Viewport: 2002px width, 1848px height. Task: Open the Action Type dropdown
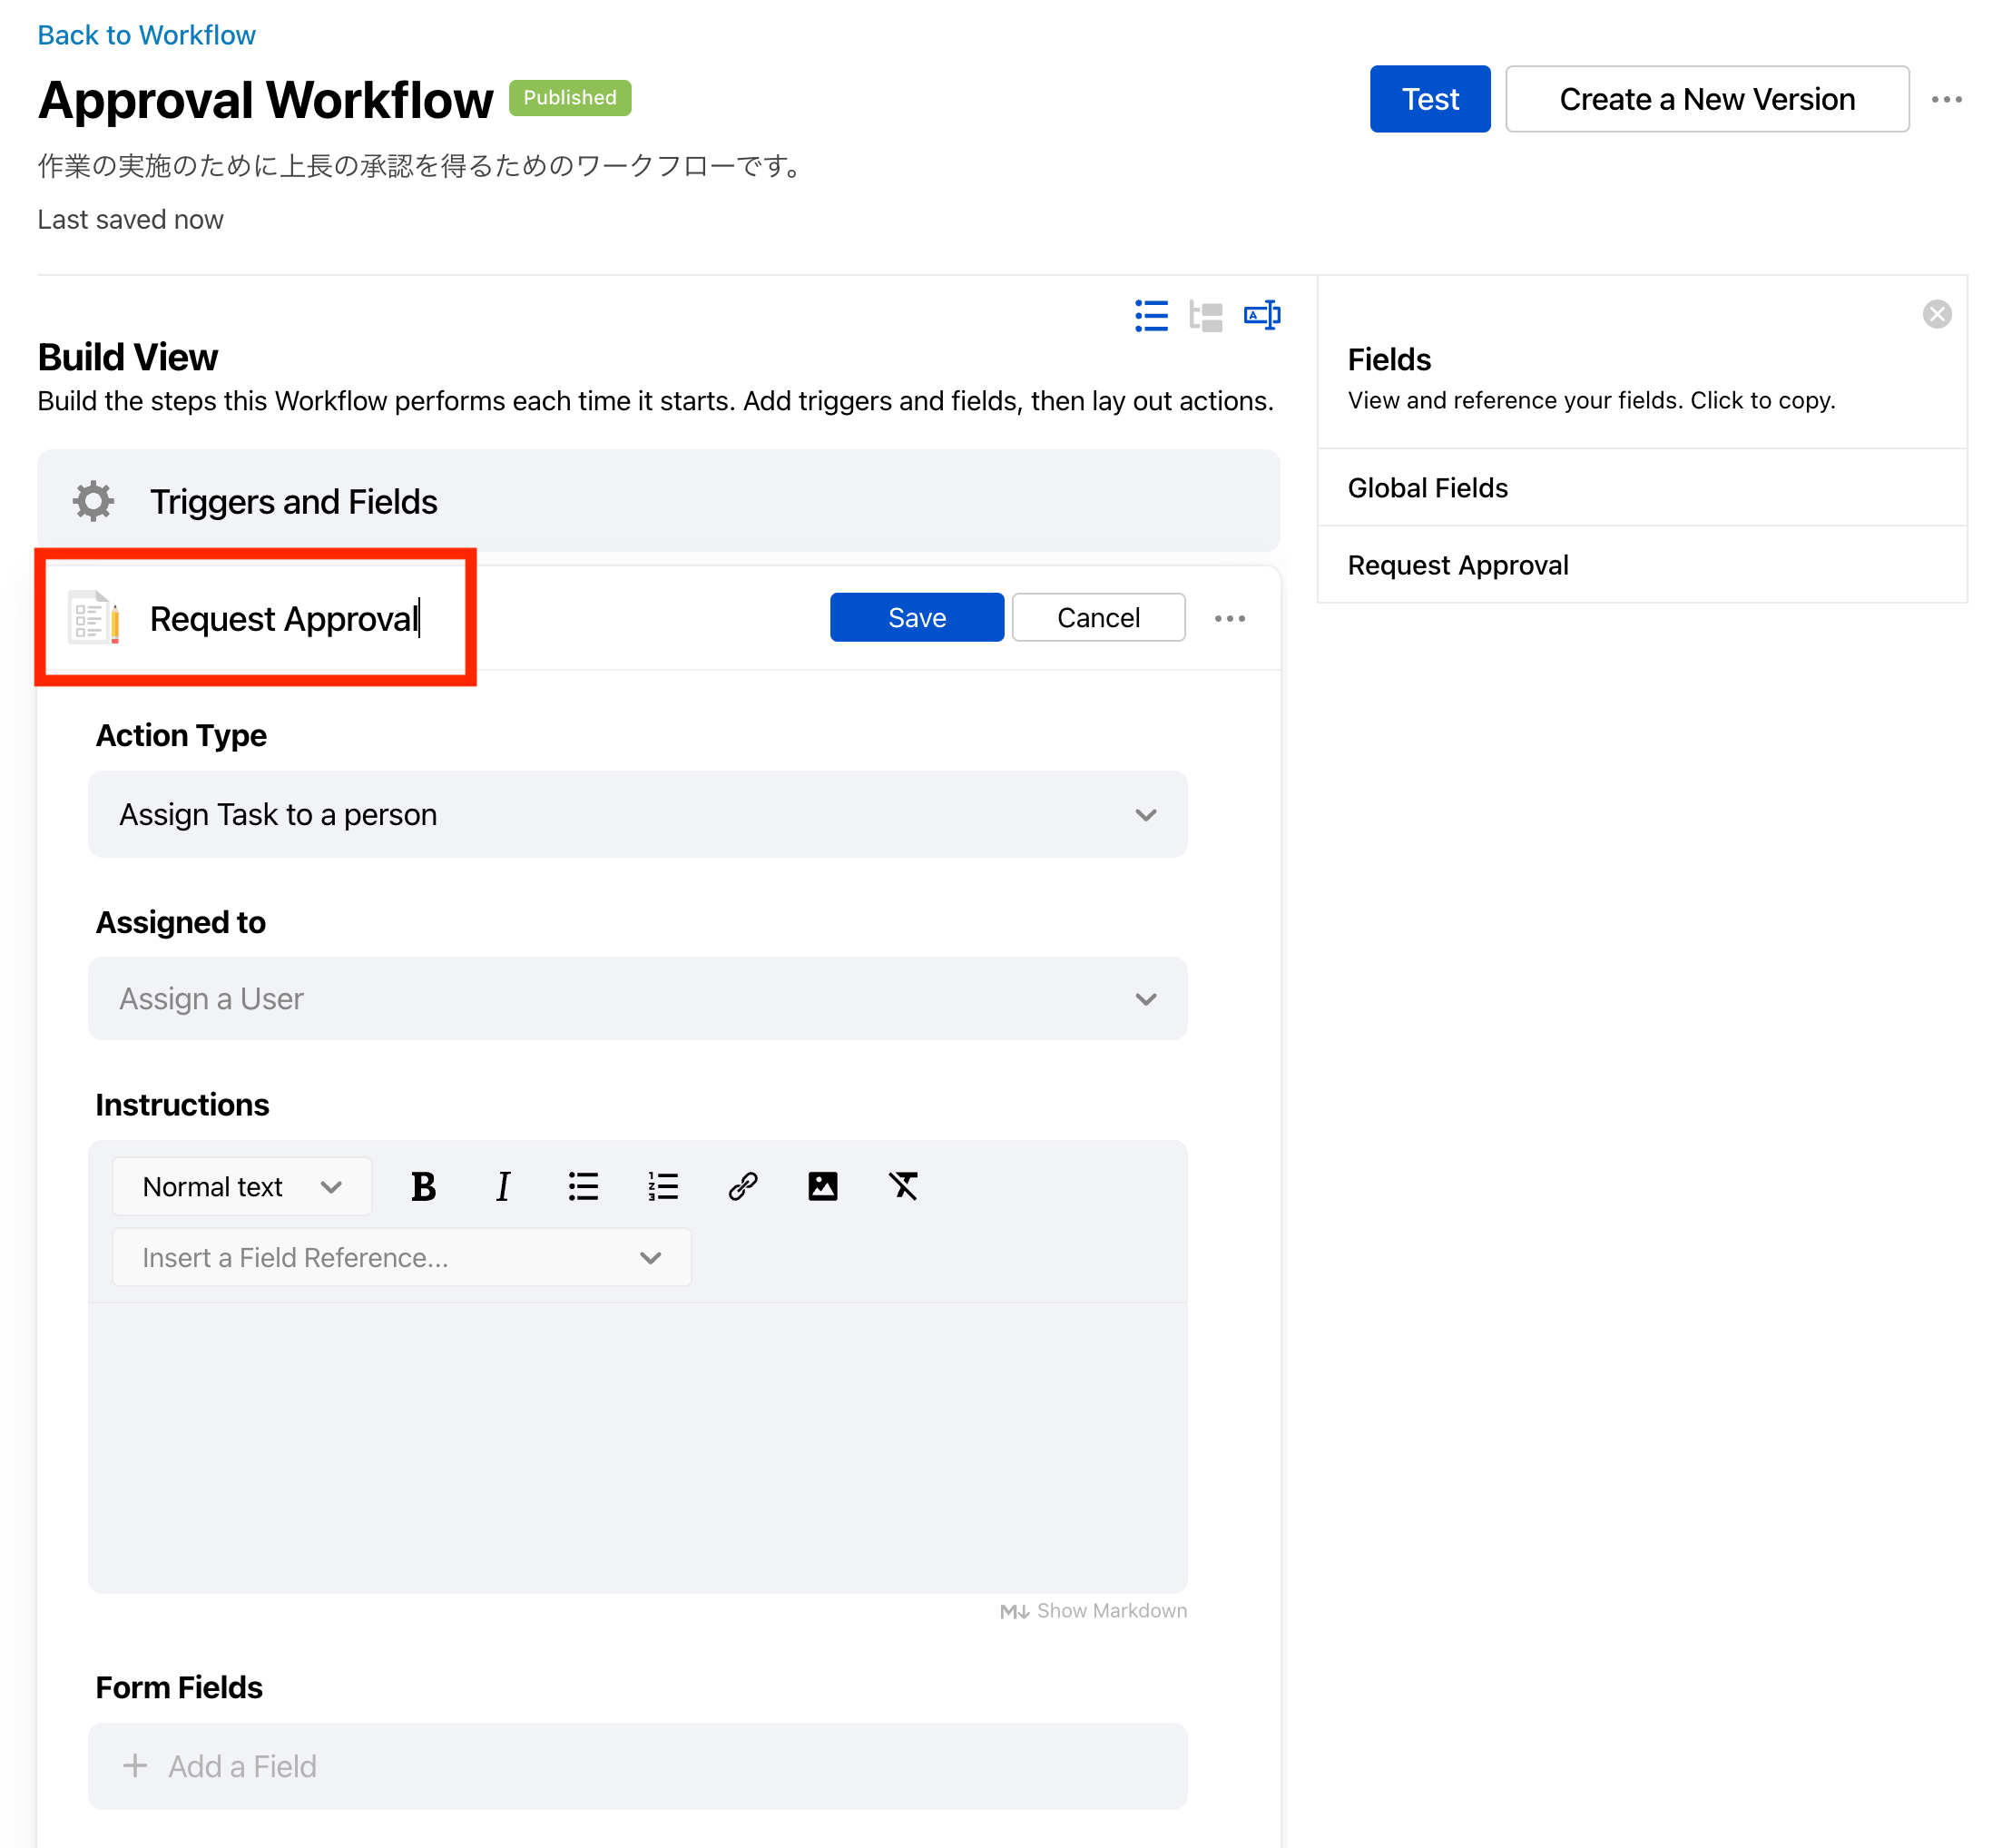pyautogui.click(x=638, y=814)
